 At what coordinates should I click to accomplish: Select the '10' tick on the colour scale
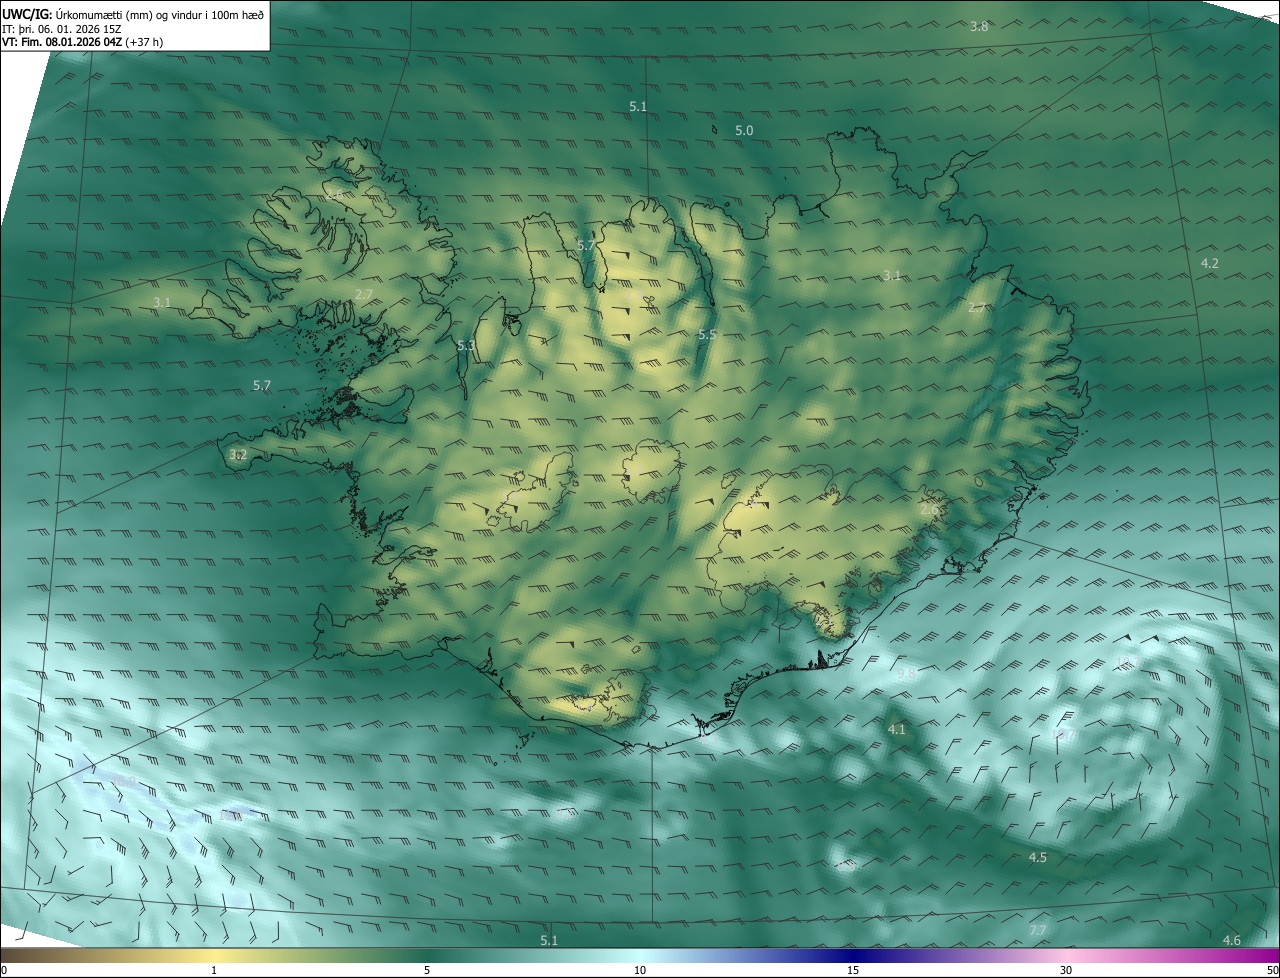tap(640, 970)
